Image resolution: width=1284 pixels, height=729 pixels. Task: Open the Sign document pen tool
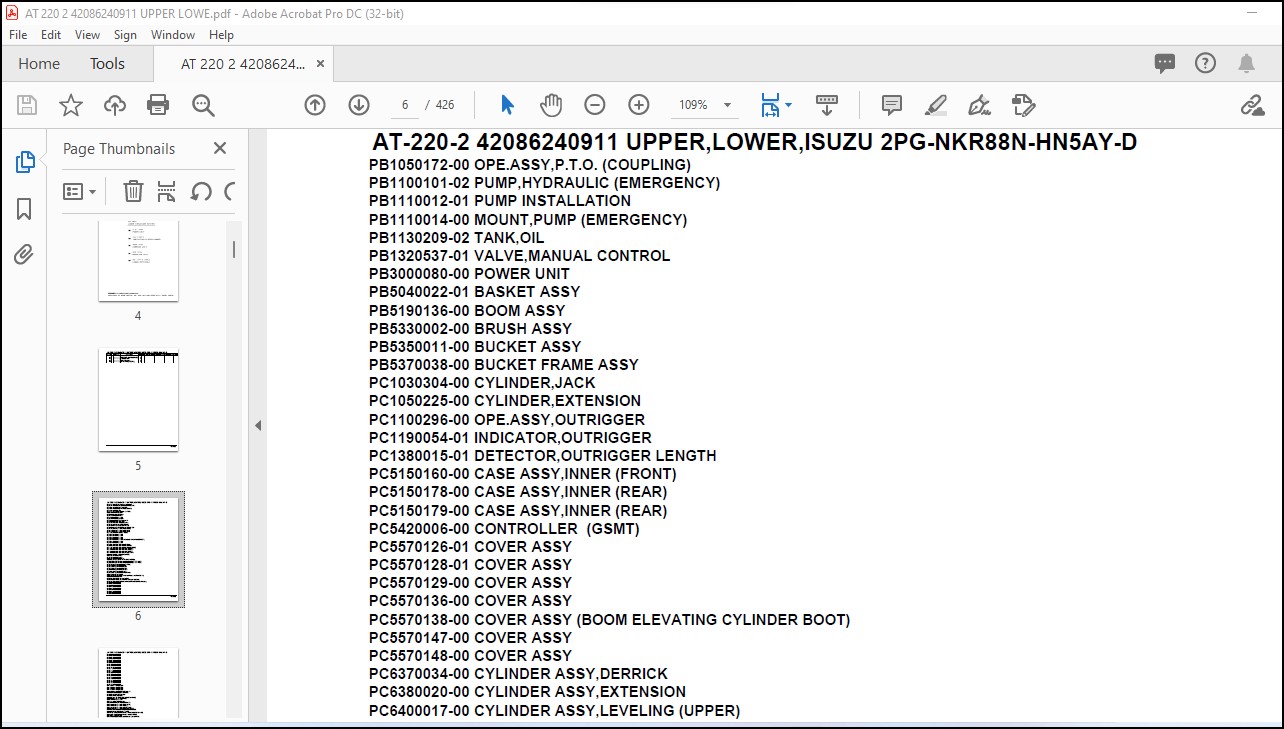[x=979, y=105]
